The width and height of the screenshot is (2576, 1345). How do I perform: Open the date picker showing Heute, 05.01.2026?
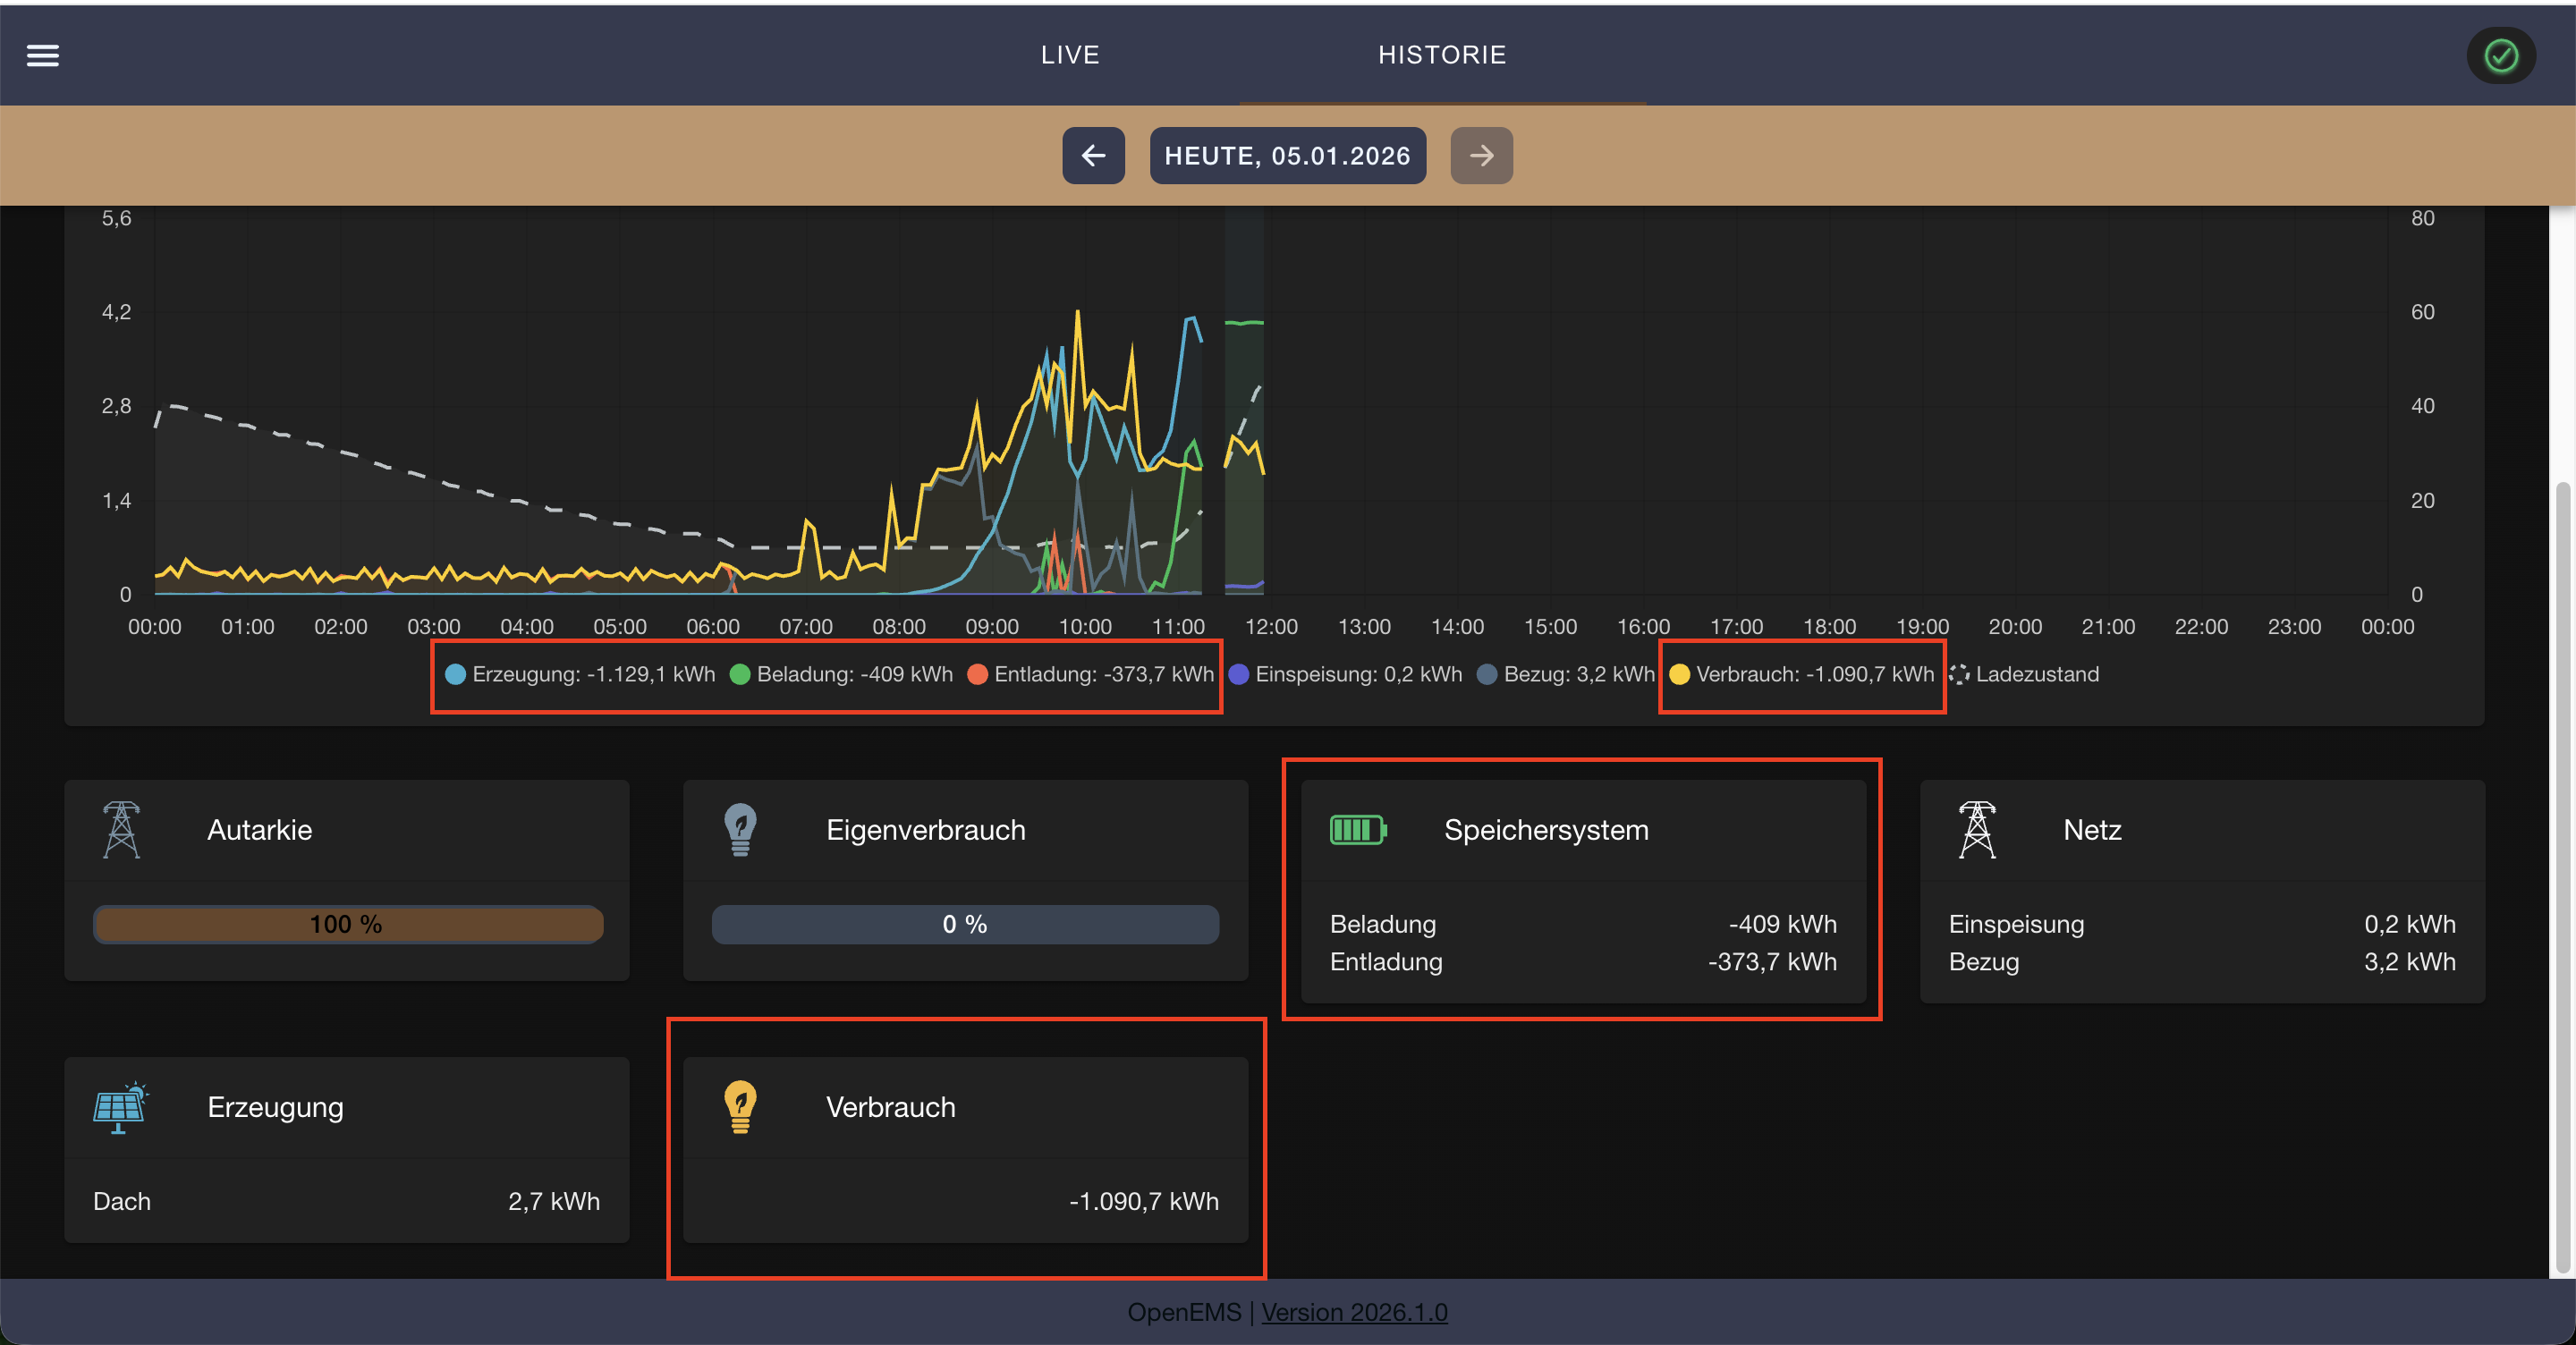[x=1287, y=155]
